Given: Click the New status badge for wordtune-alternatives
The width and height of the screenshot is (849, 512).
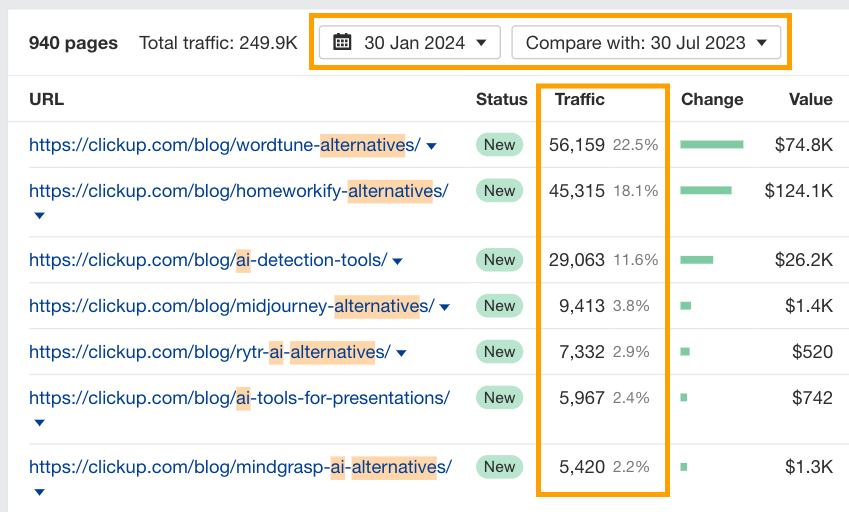Looking at the screenshot, I should [499, 145].
